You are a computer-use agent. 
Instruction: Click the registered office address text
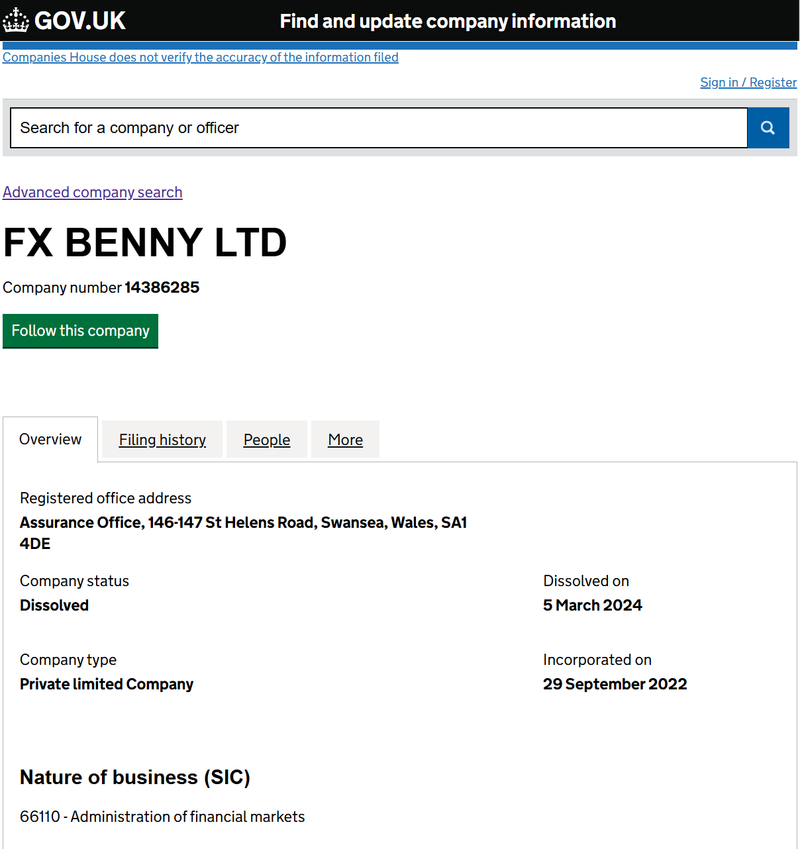(x=244, y=533)
